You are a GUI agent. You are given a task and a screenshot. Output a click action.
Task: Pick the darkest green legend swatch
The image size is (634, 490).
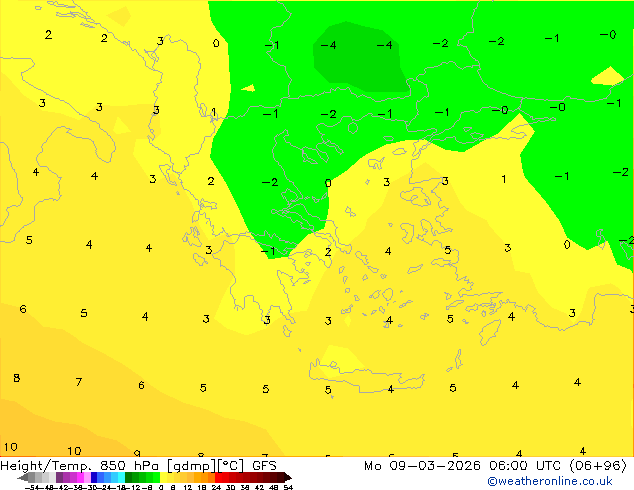pyautogui.click(x=129, y=477)
